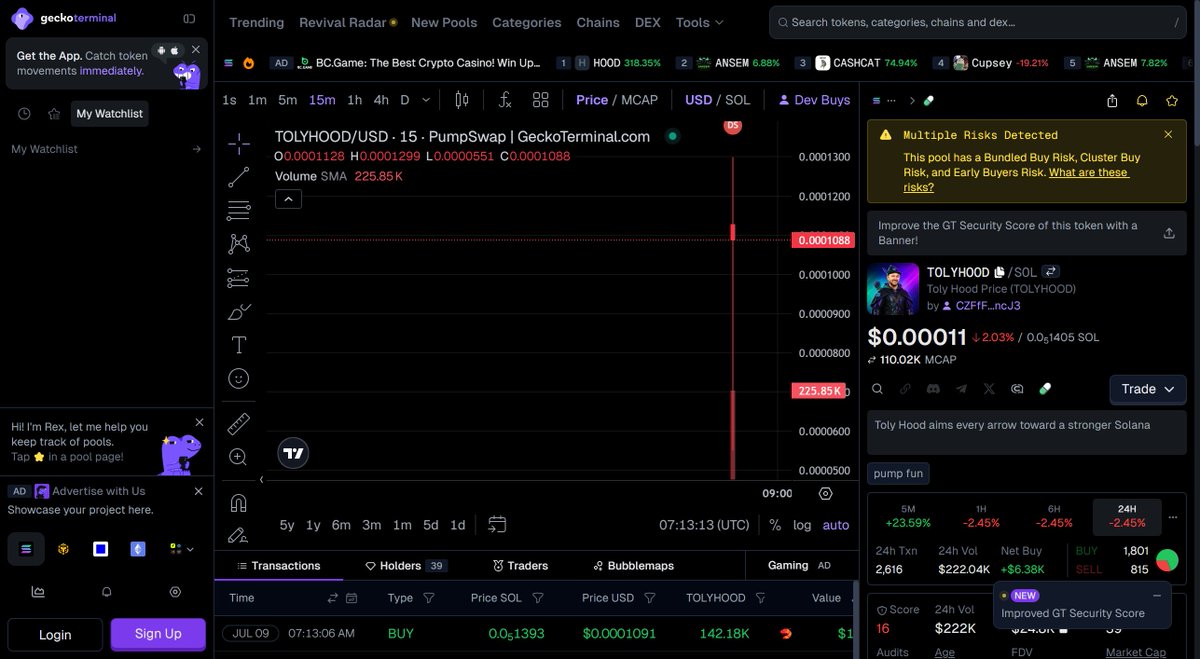Screen dimensions: 1200x659
Task: Open the Categories nav item
Action: (x=527, y=22)
